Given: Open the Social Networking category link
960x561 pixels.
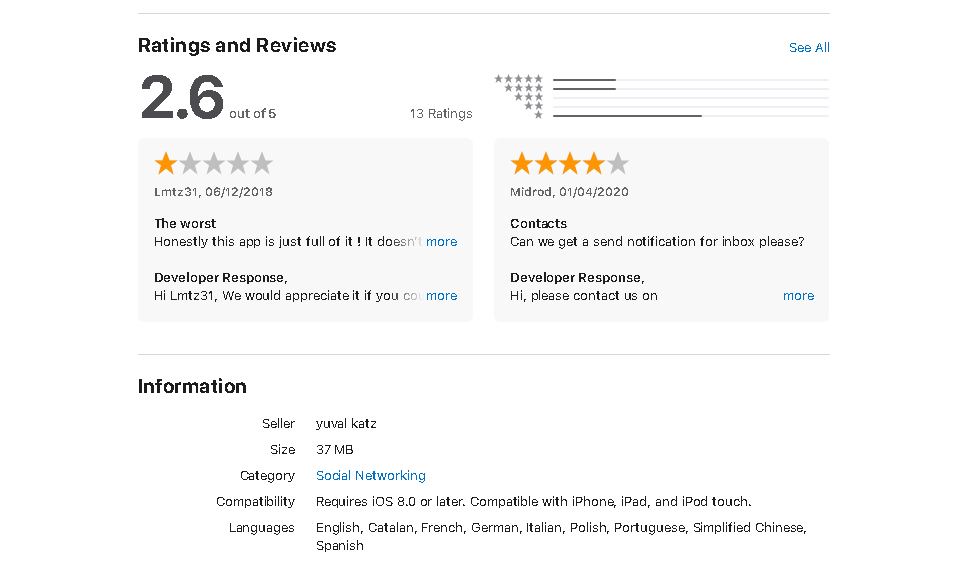Looking at the screenshot, I should coord(371,476).
